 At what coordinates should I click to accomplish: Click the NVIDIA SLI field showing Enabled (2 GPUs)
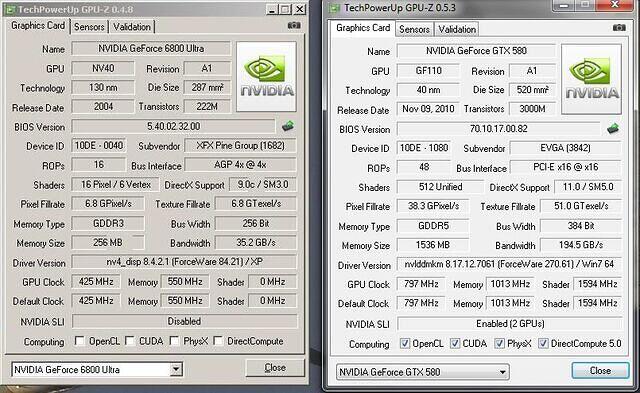pyautogui.click(x=509, y=324)
